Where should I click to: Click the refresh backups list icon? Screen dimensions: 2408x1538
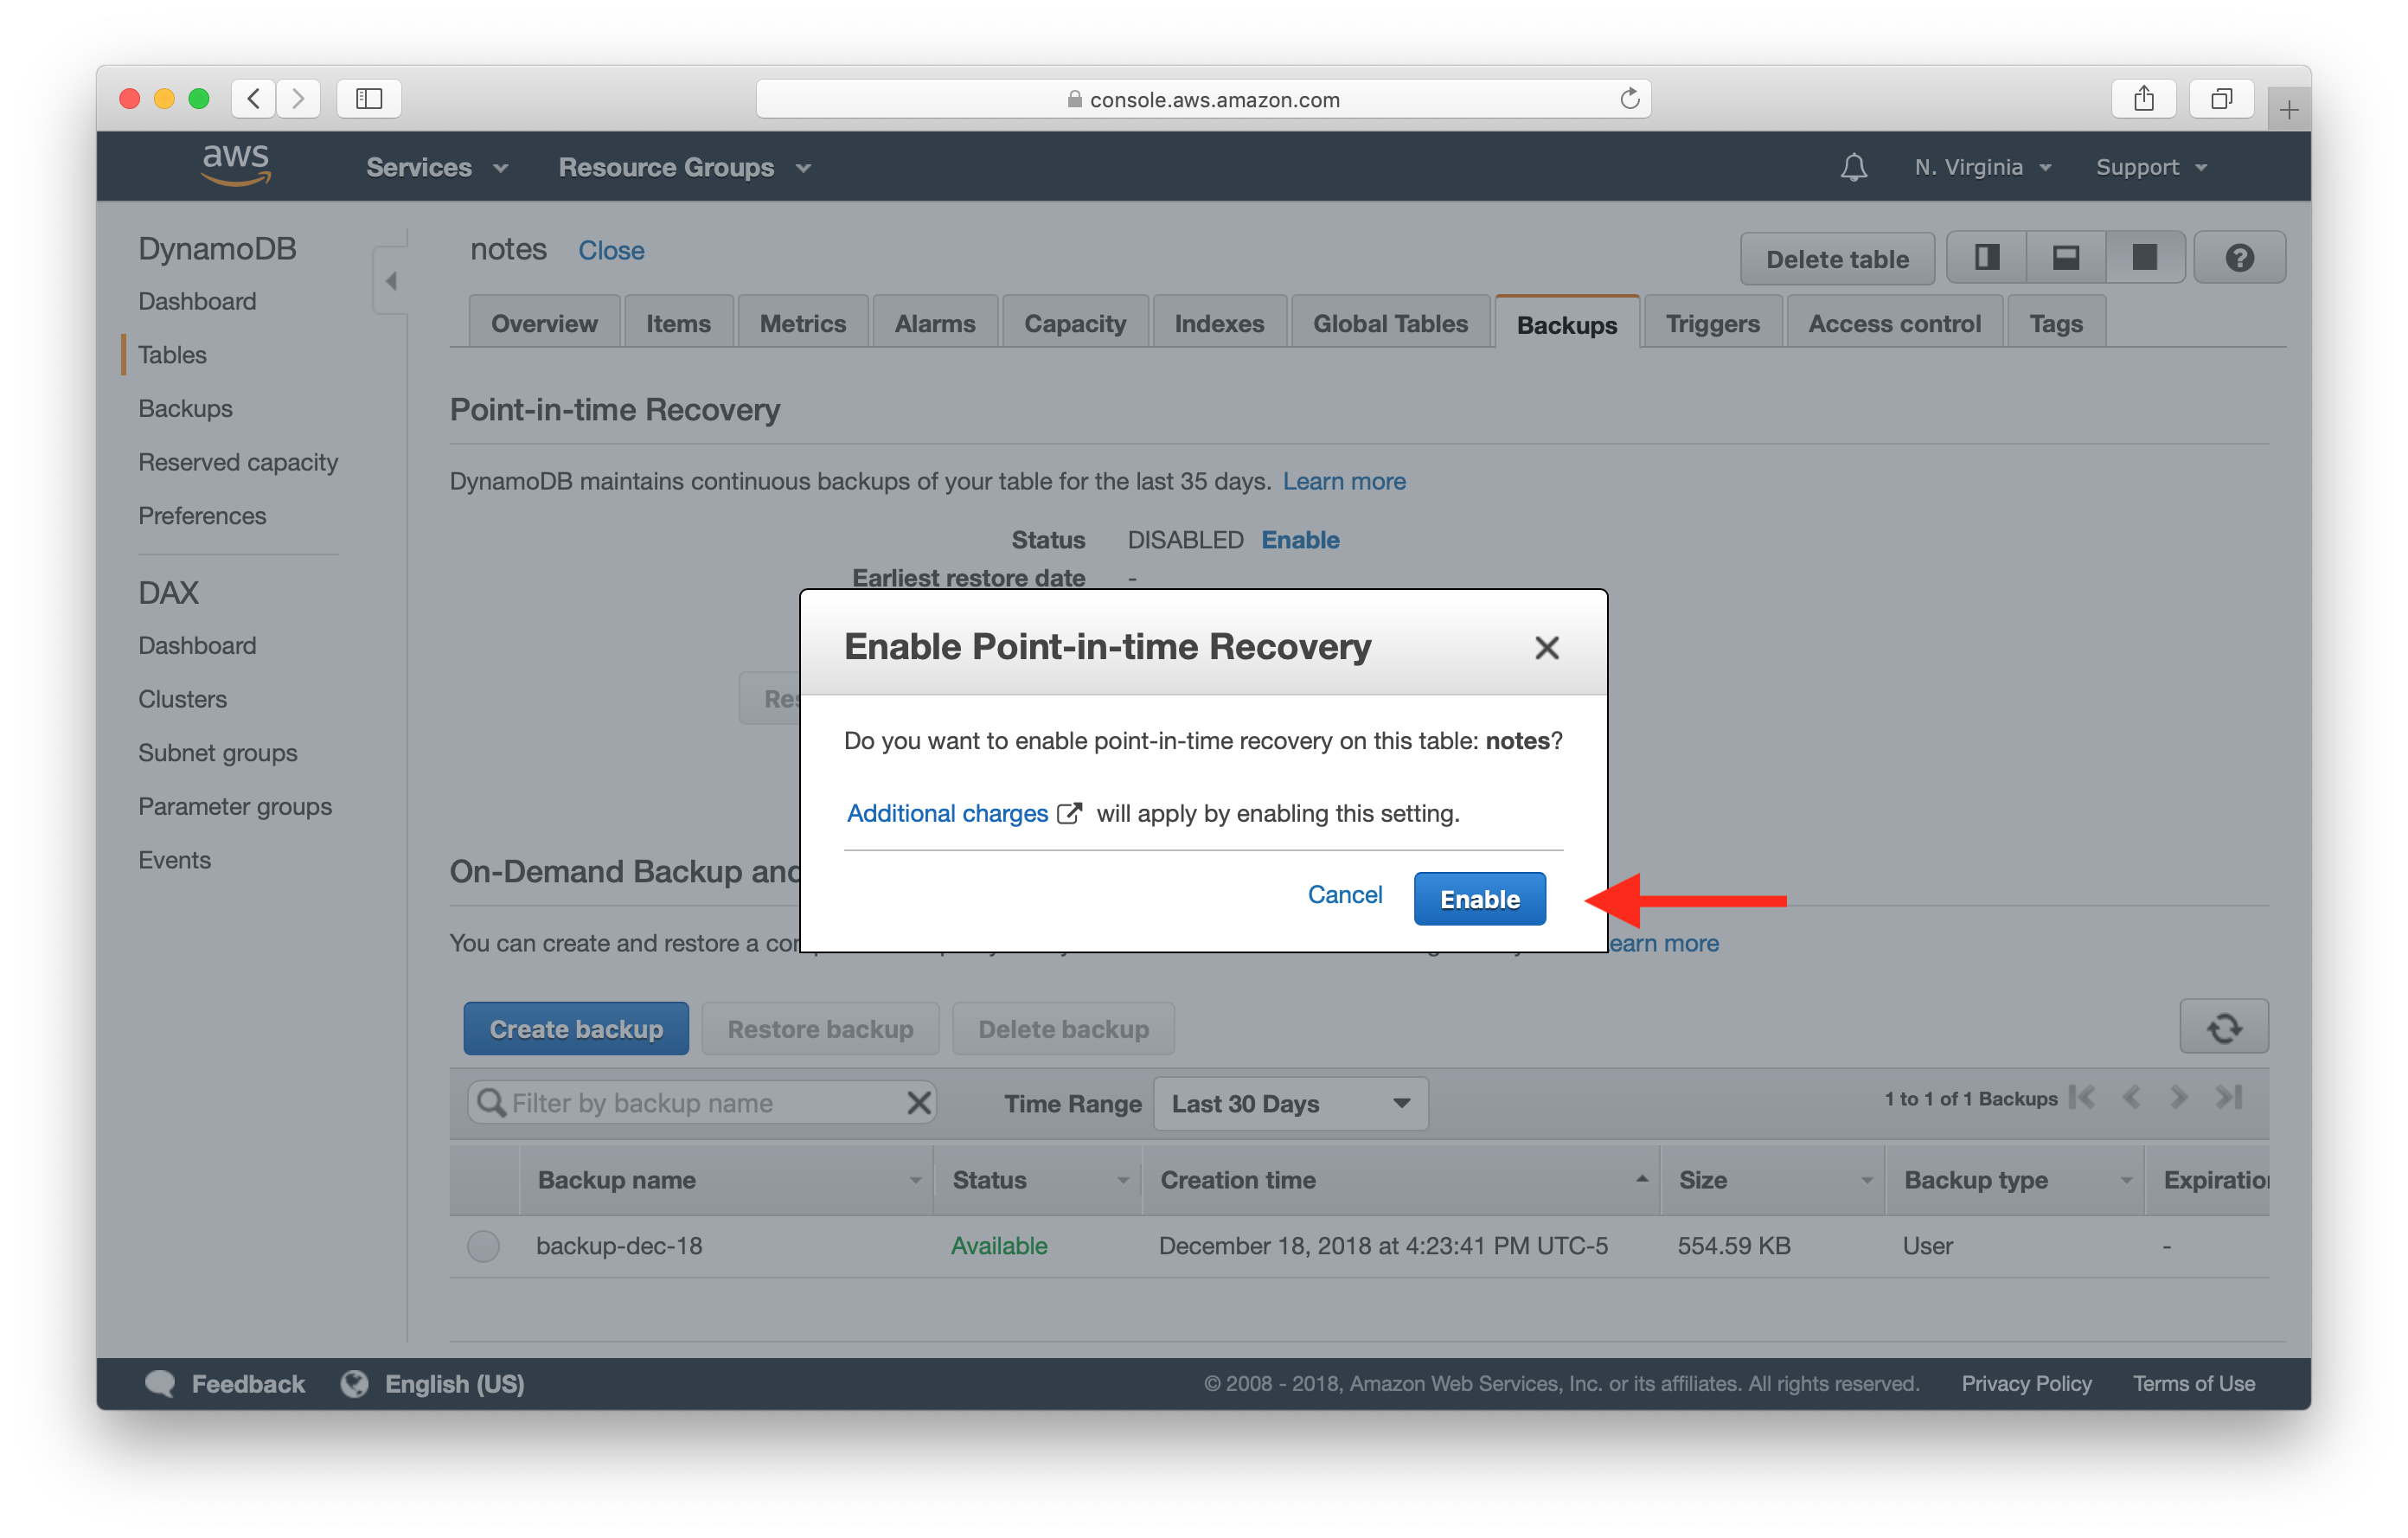click(x=2223, y=1027)
